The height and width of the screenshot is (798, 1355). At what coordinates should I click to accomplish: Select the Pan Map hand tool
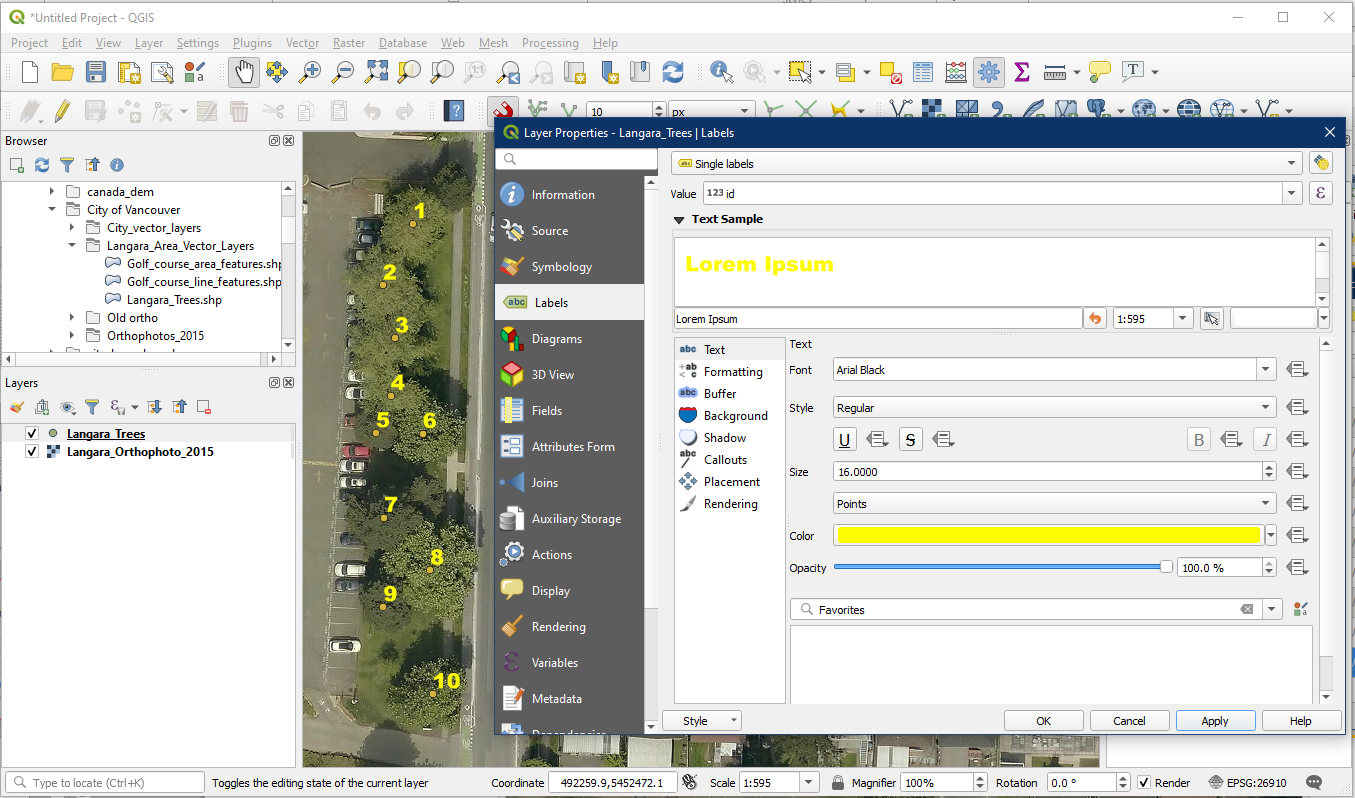point(244,72)
